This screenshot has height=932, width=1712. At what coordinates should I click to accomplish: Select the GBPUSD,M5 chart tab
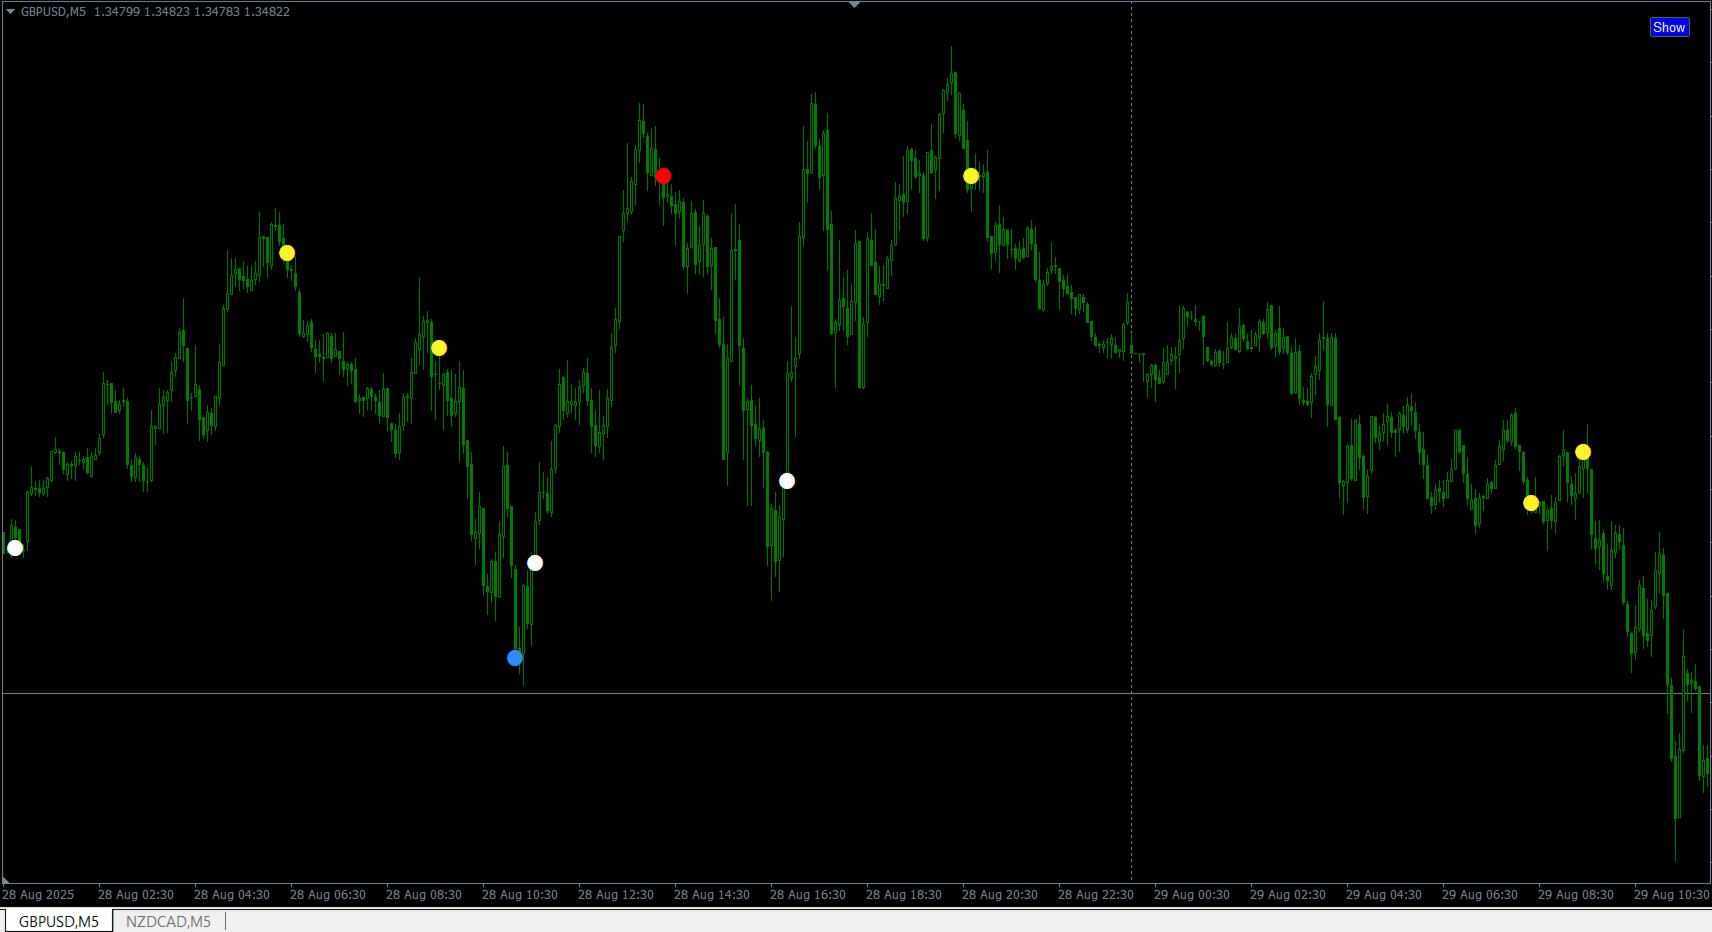59,921
